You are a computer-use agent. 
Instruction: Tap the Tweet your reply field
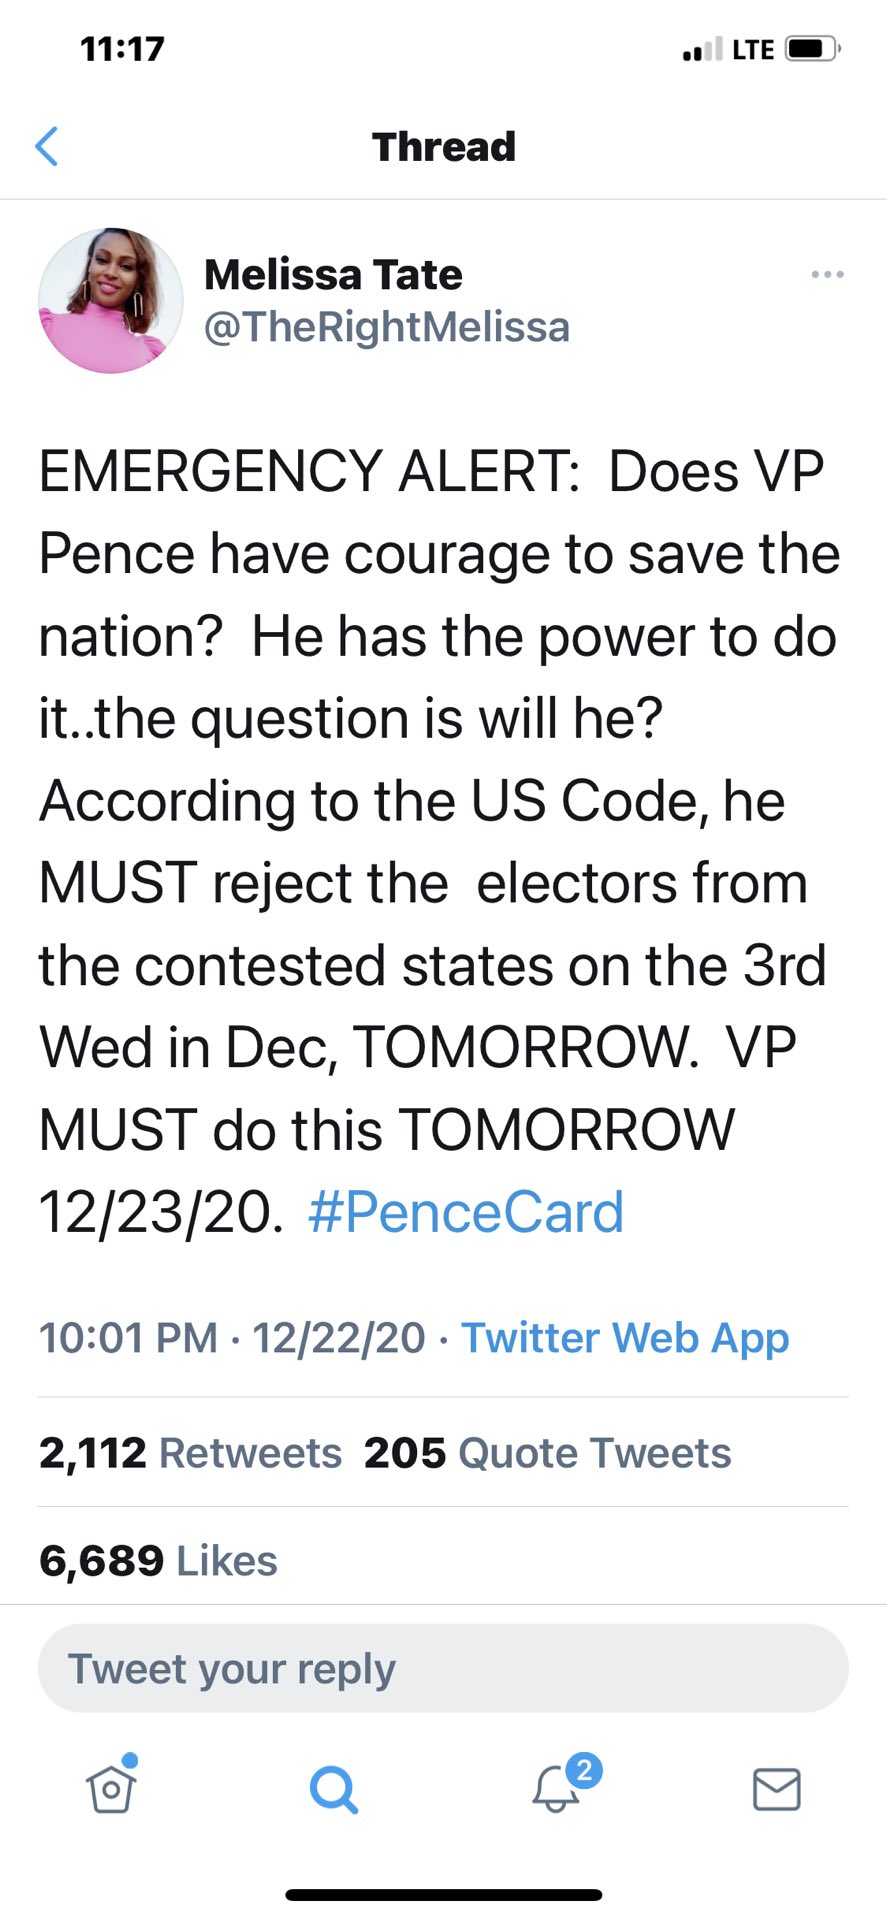443,1667
